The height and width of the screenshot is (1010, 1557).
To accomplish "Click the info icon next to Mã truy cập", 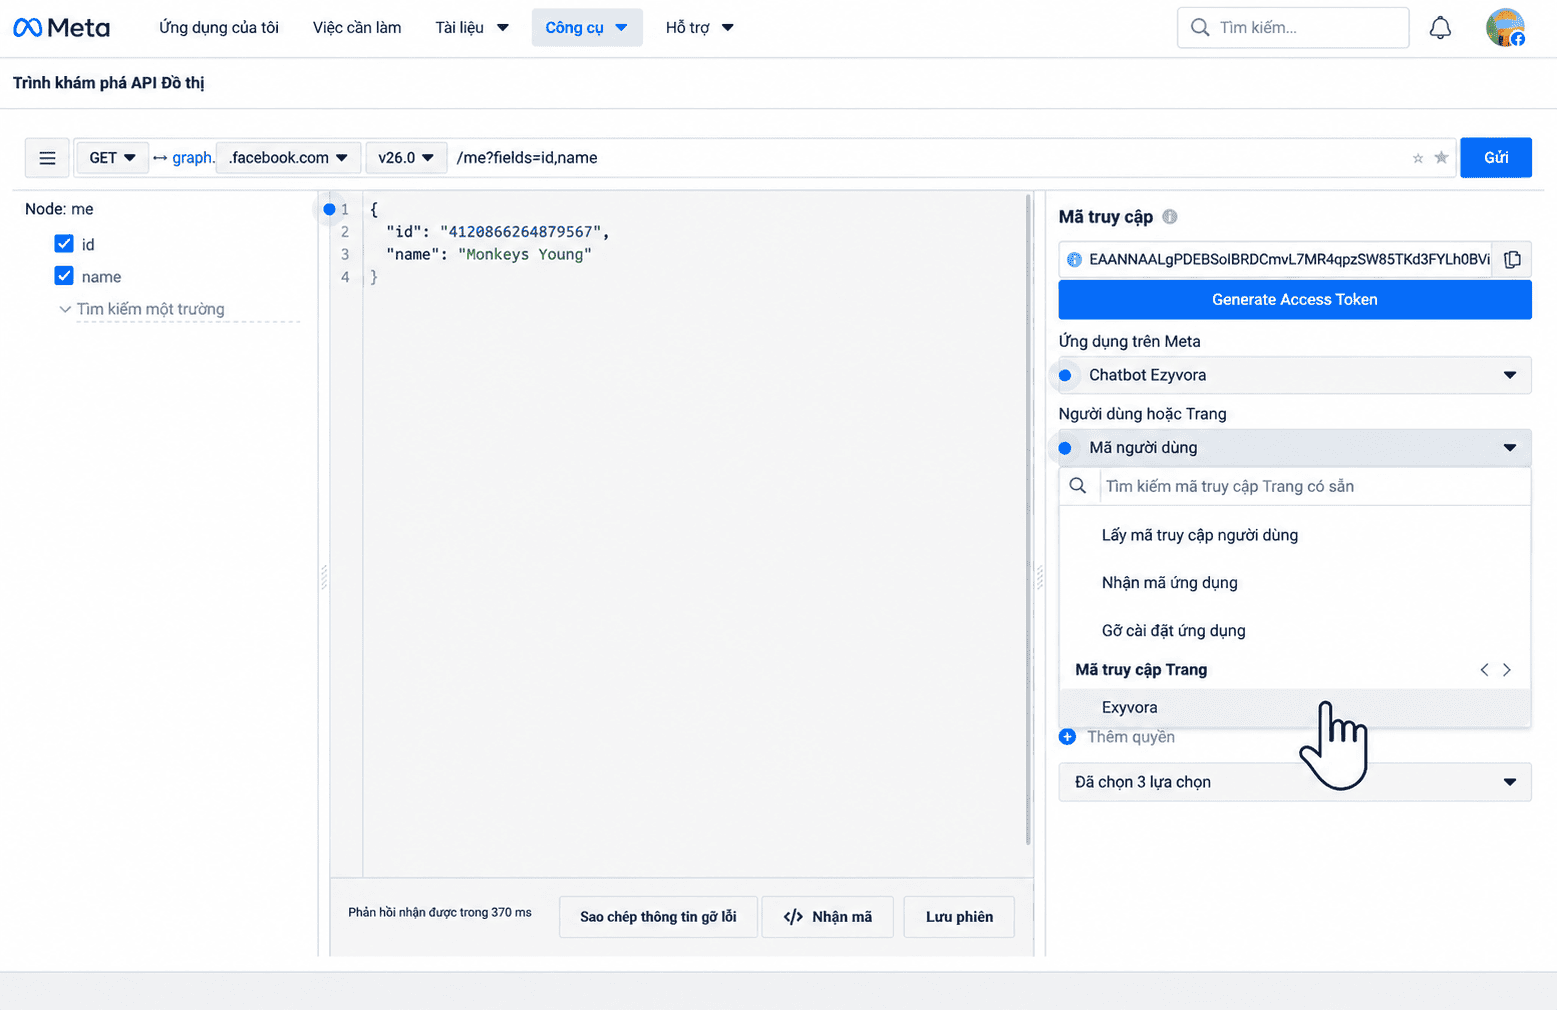I will pos(1170,217).
